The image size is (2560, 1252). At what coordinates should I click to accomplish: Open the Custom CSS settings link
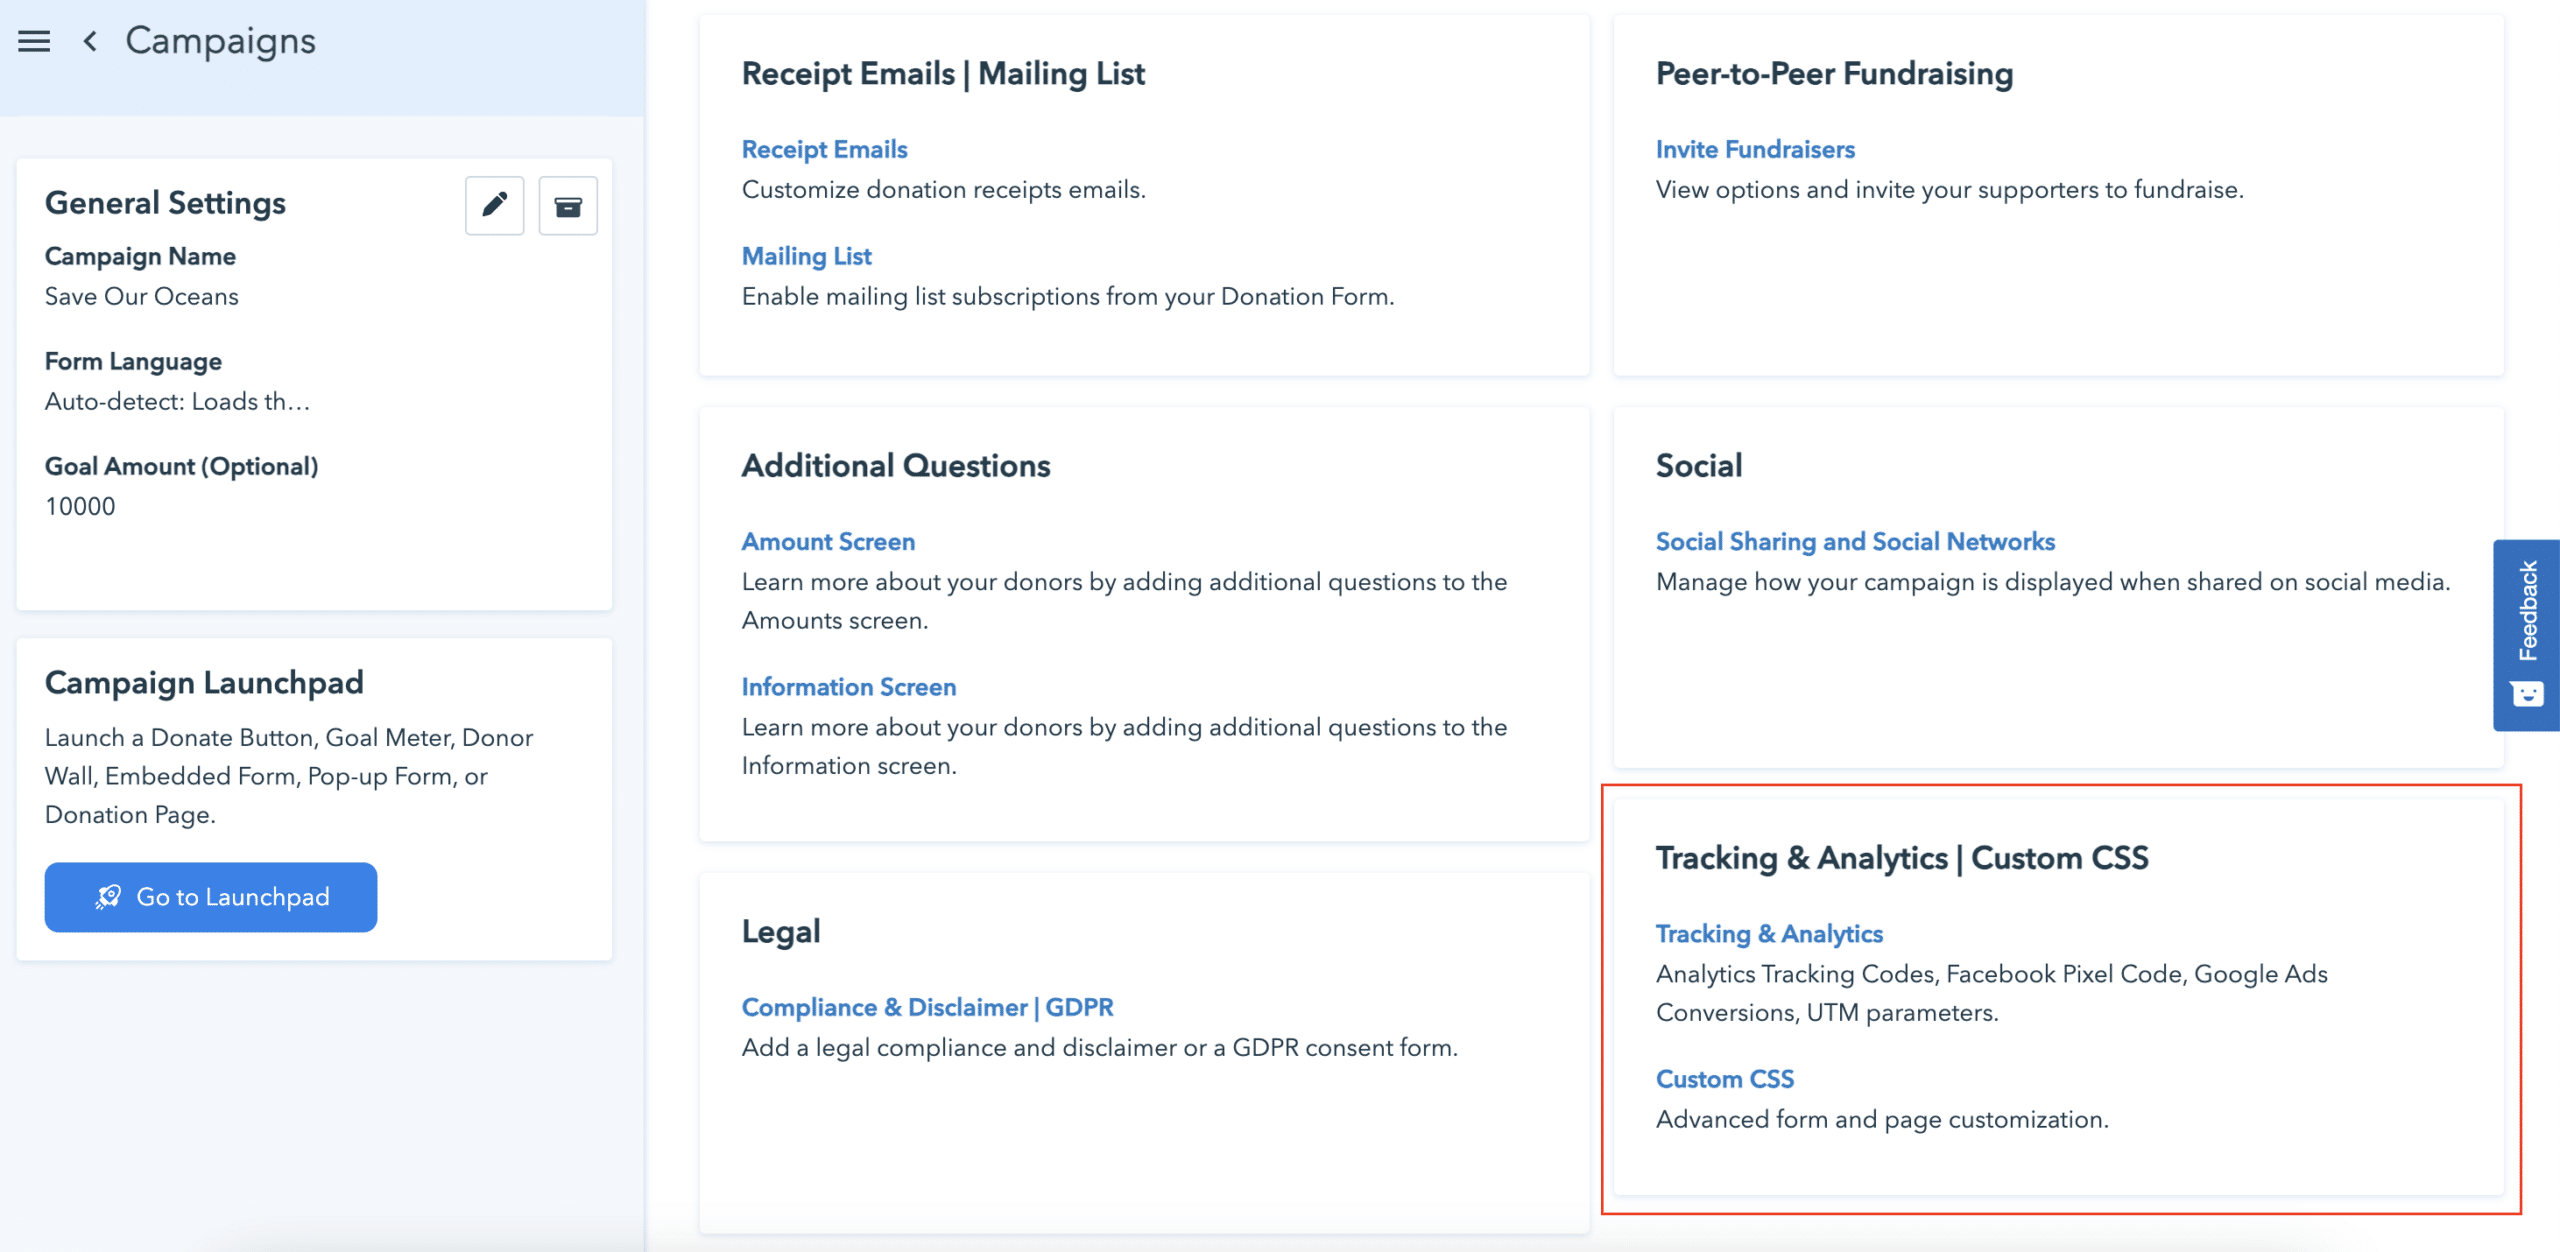pyautogui.click(x=1725, y=1078)
